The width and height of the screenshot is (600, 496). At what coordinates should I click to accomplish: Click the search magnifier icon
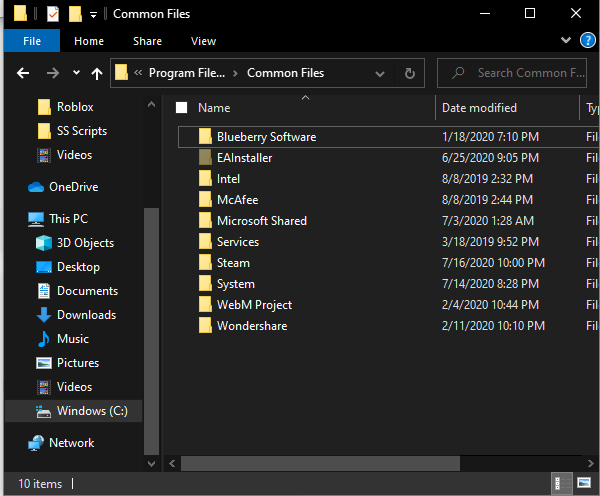(458, 73)
